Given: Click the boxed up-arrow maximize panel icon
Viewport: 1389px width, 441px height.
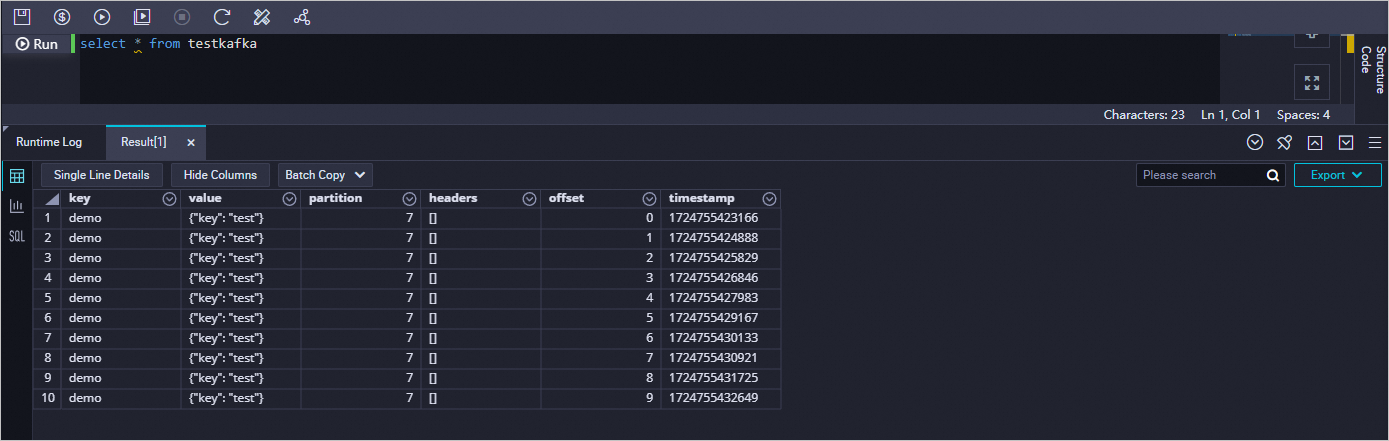Looking at the screenshot, I should coord(1315,142).
